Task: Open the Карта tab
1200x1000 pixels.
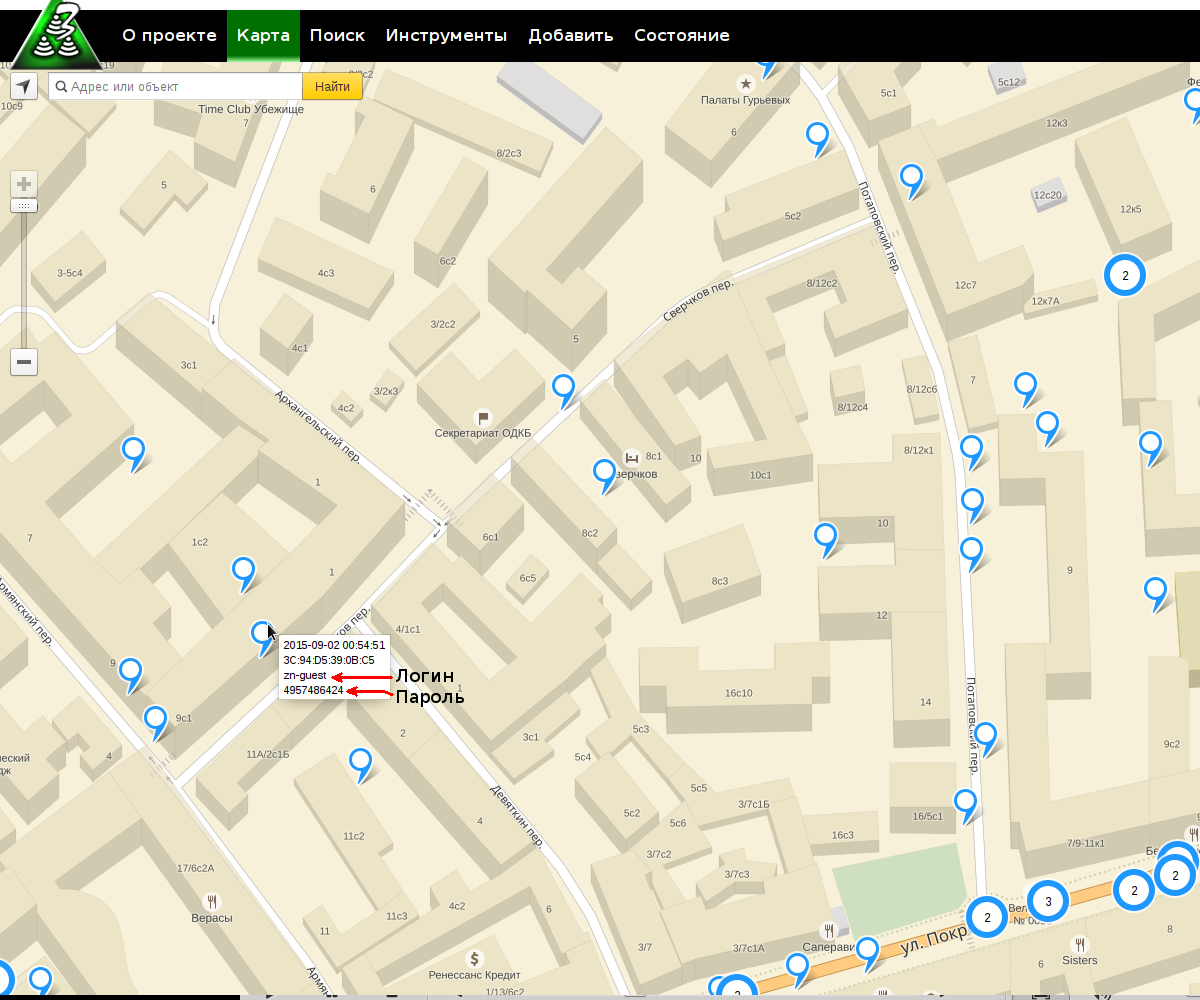Action: pos(263,35)
